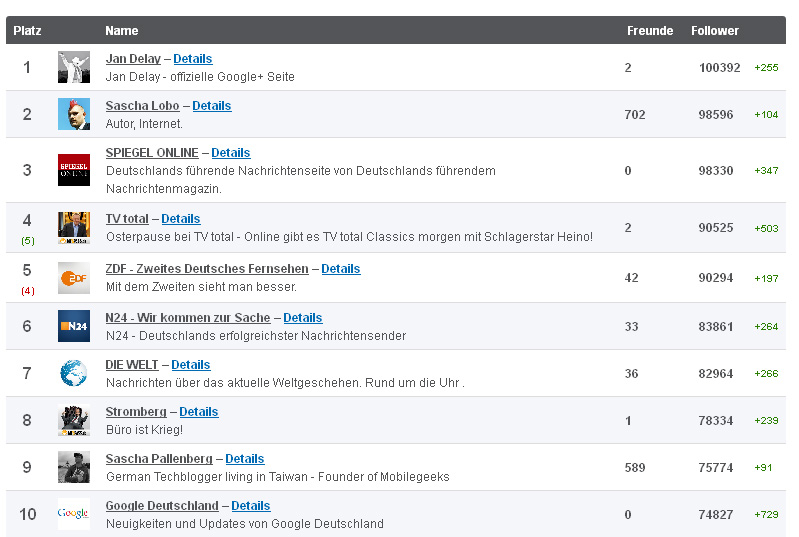View Details for TV total

tap(181, 219)
